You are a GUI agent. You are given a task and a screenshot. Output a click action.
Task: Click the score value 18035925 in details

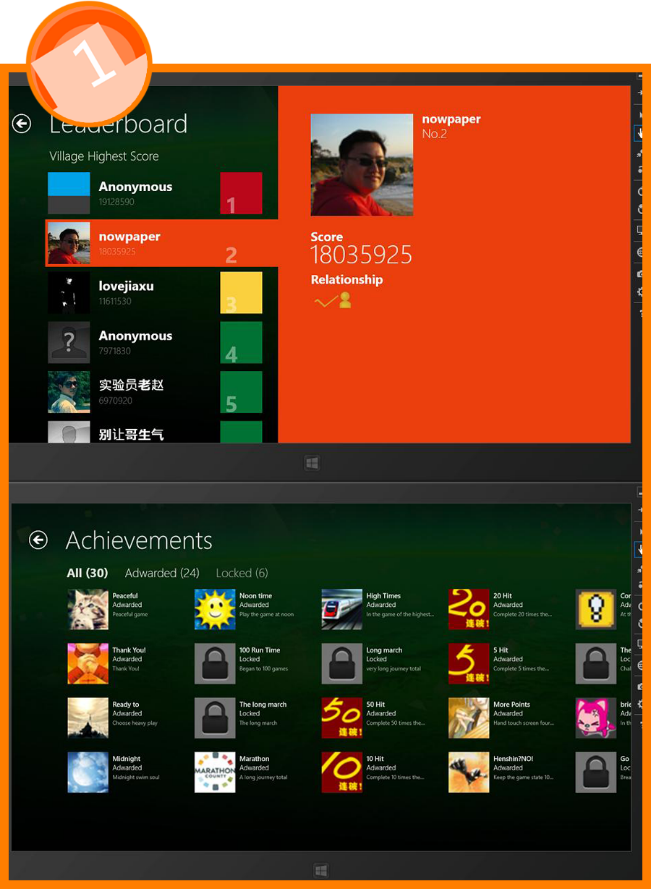coord(361,255)
